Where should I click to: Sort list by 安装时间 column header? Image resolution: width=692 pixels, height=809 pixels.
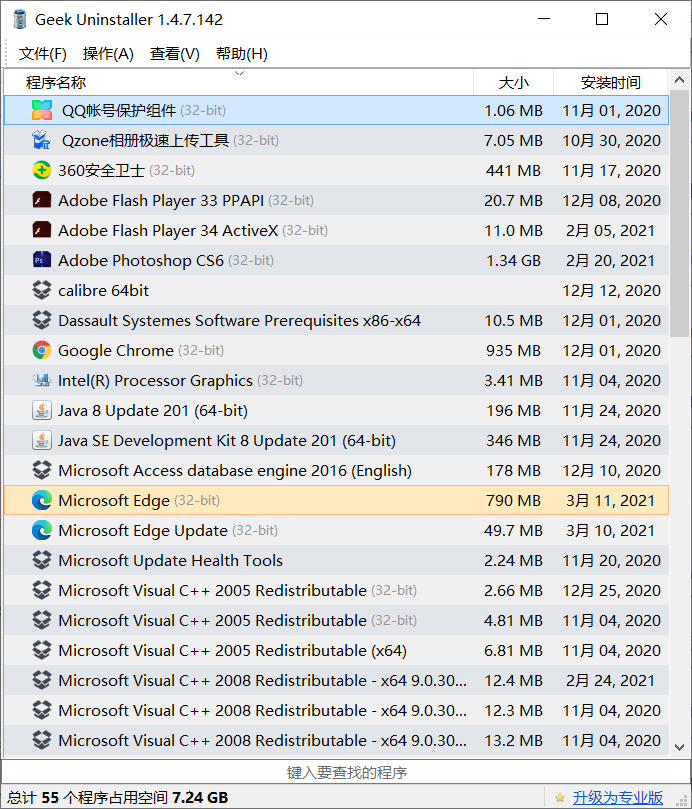point(611,83)
